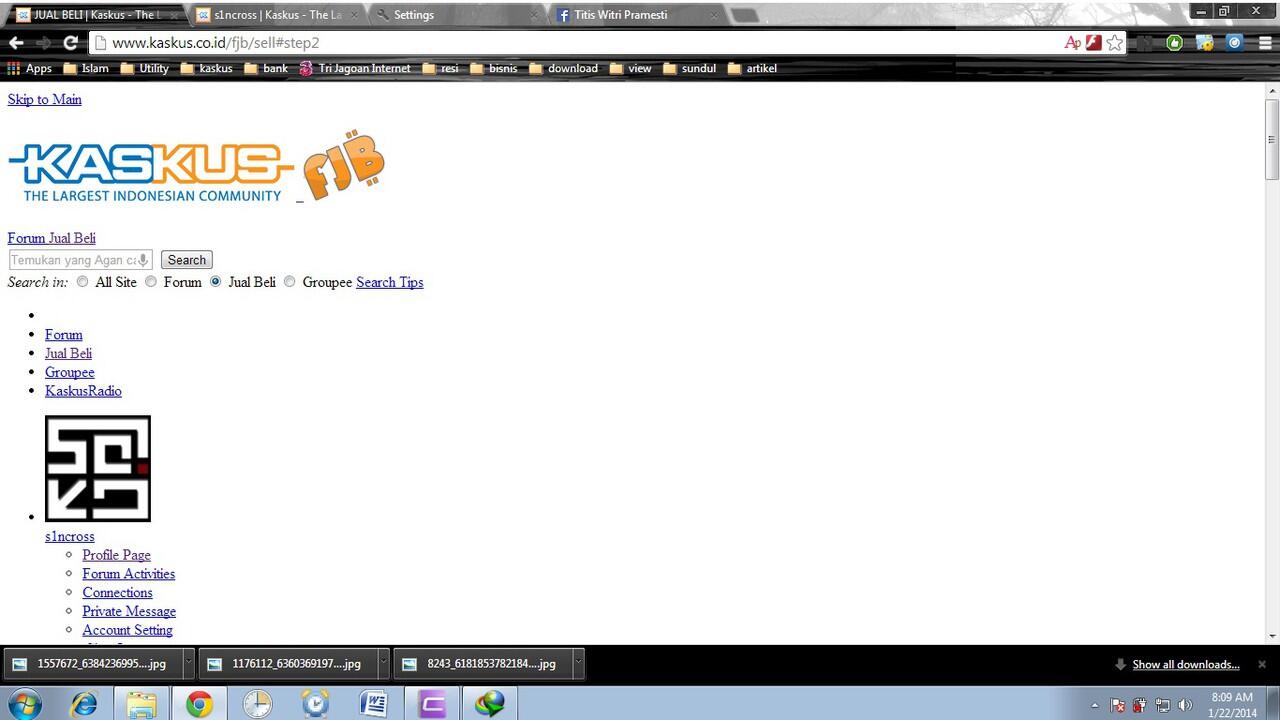
Task: Open Tri Jagoan Internet bookmark
Action: pos(355,68)
